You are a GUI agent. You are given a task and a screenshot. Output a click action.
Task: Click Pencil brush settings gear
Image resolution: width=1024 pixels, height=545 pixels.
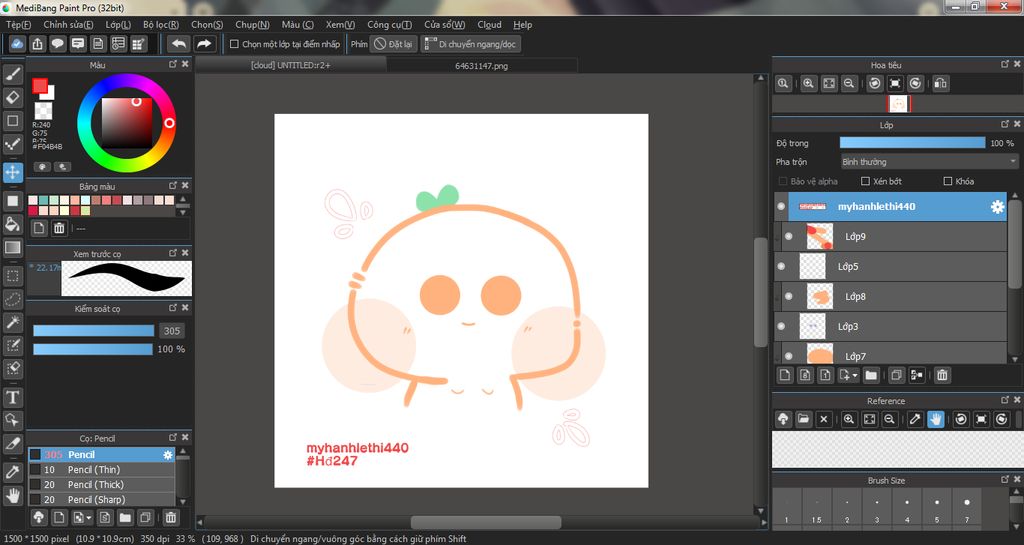pyautogui.click(x=168, y=455)
